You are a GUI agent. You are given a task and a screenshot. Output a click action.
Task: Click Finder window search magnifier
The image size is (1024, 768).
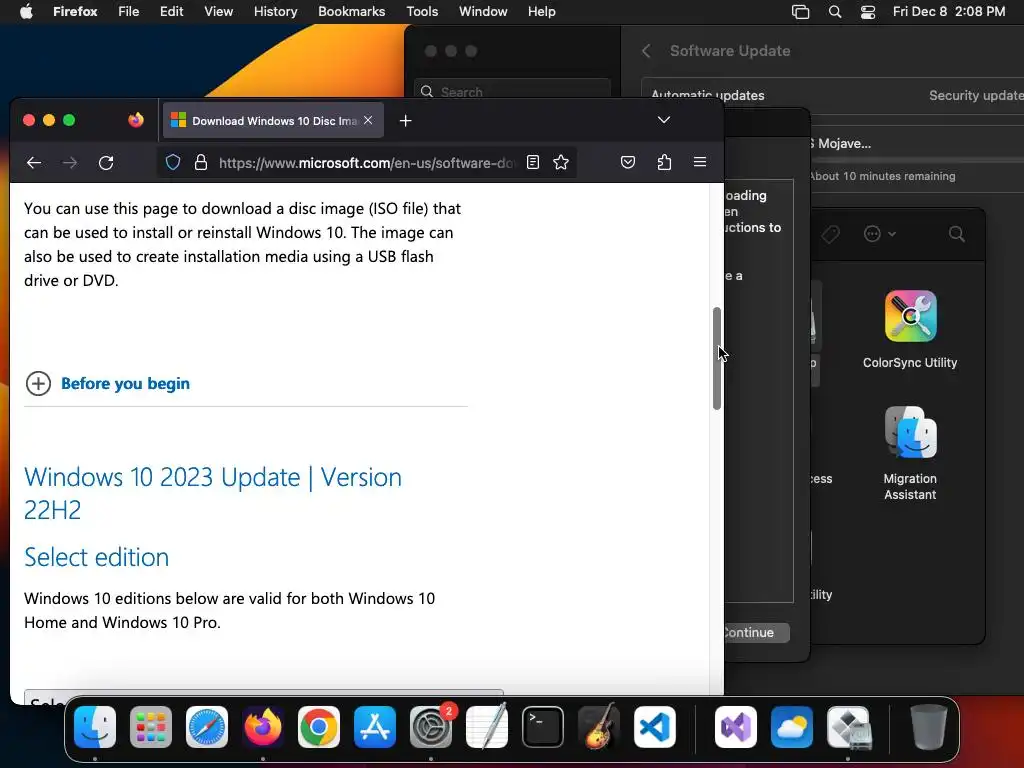[957, 234]
